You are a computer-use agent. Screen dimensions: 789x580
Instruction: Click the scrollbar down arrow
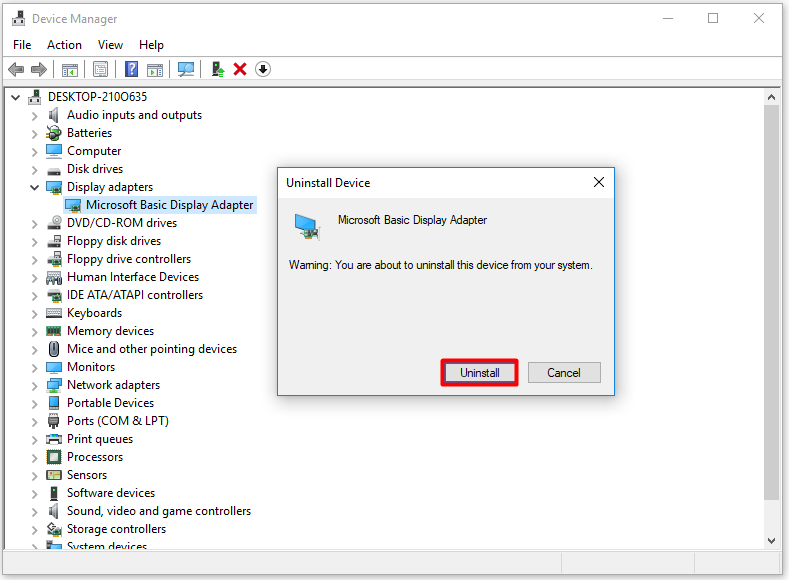[771, 541]
